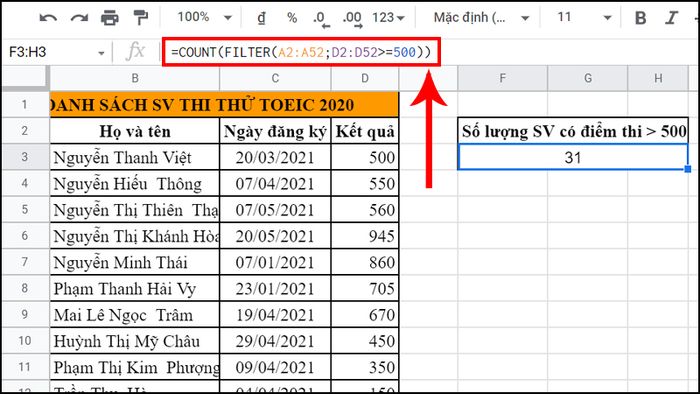Click the Print icon
The image size is (700, 394).
coord(110,18)
